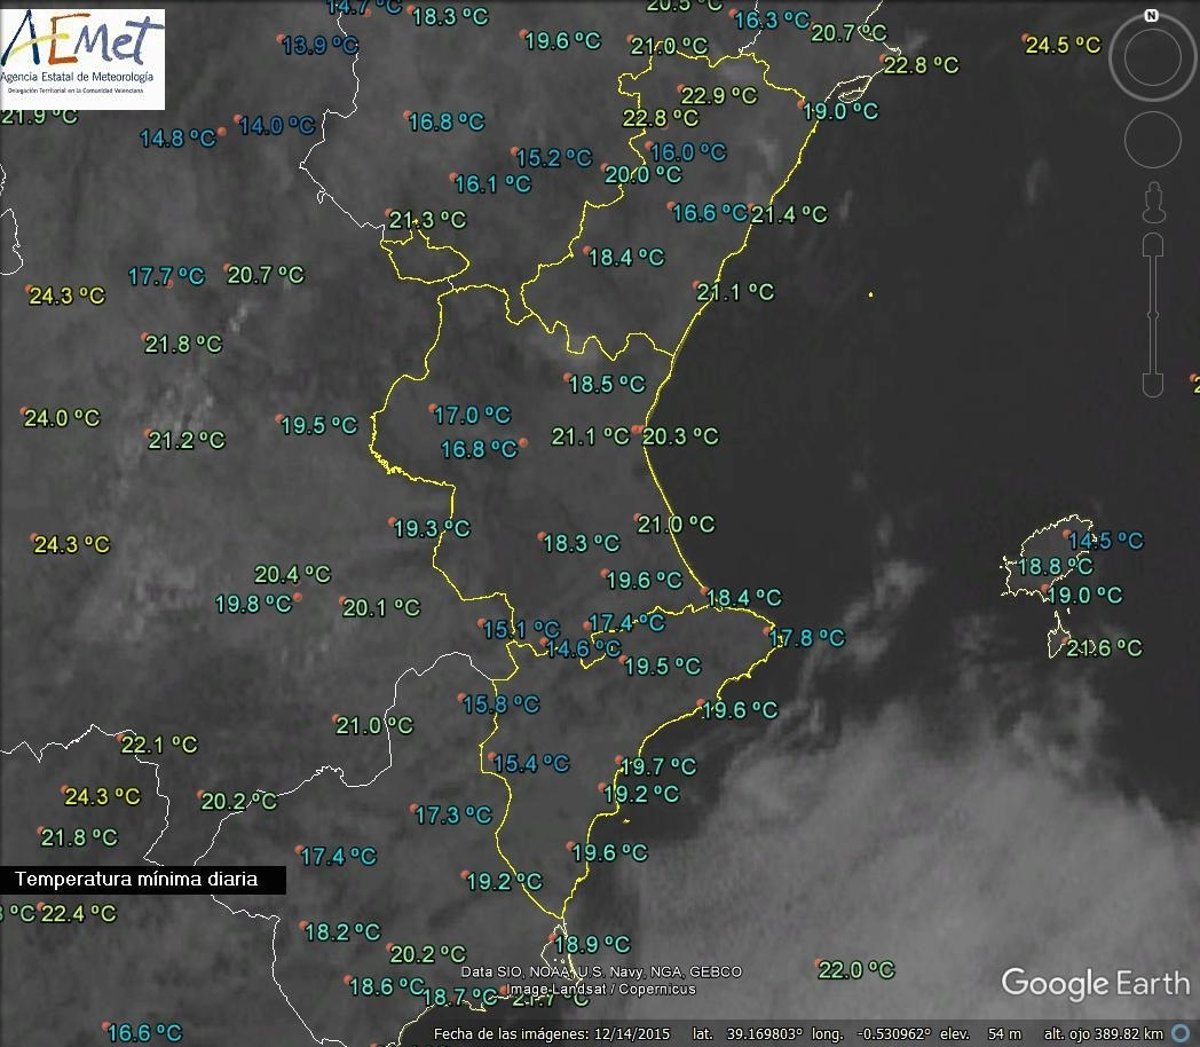Click the 17.8 °C coastal cape station
This screenshot has width=1200, height=1047.
806,637
